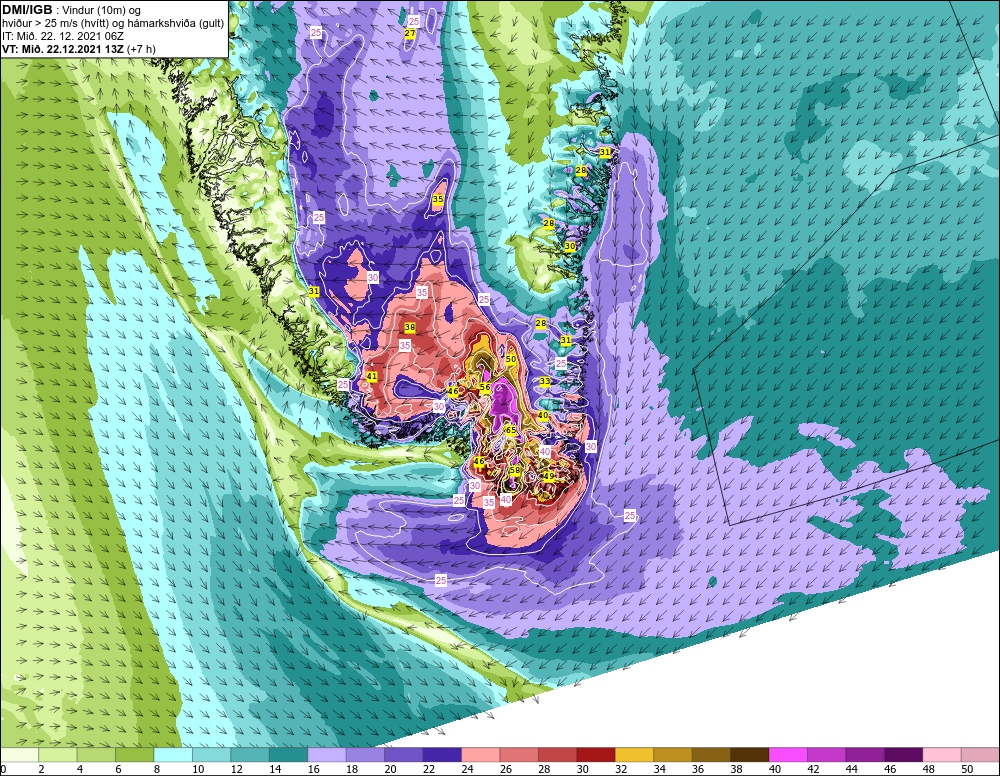The height and width of the screenshot is (776, 1000).
Task: Click the legend scale number 26
Action: (505, 770)
